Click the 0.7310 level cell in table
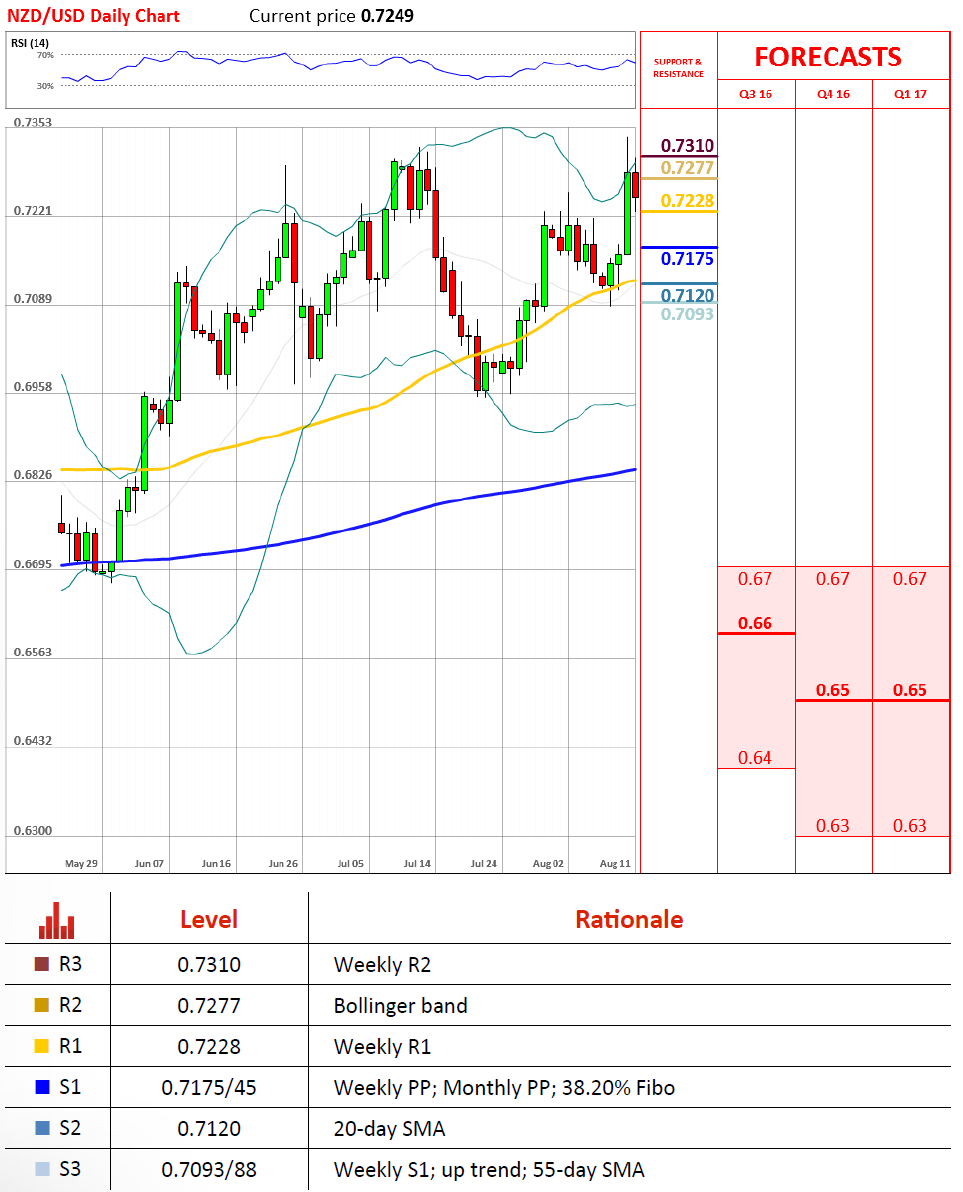This screenshot has width=963, height=1192. pyautogui.click(x=209, y=965)
